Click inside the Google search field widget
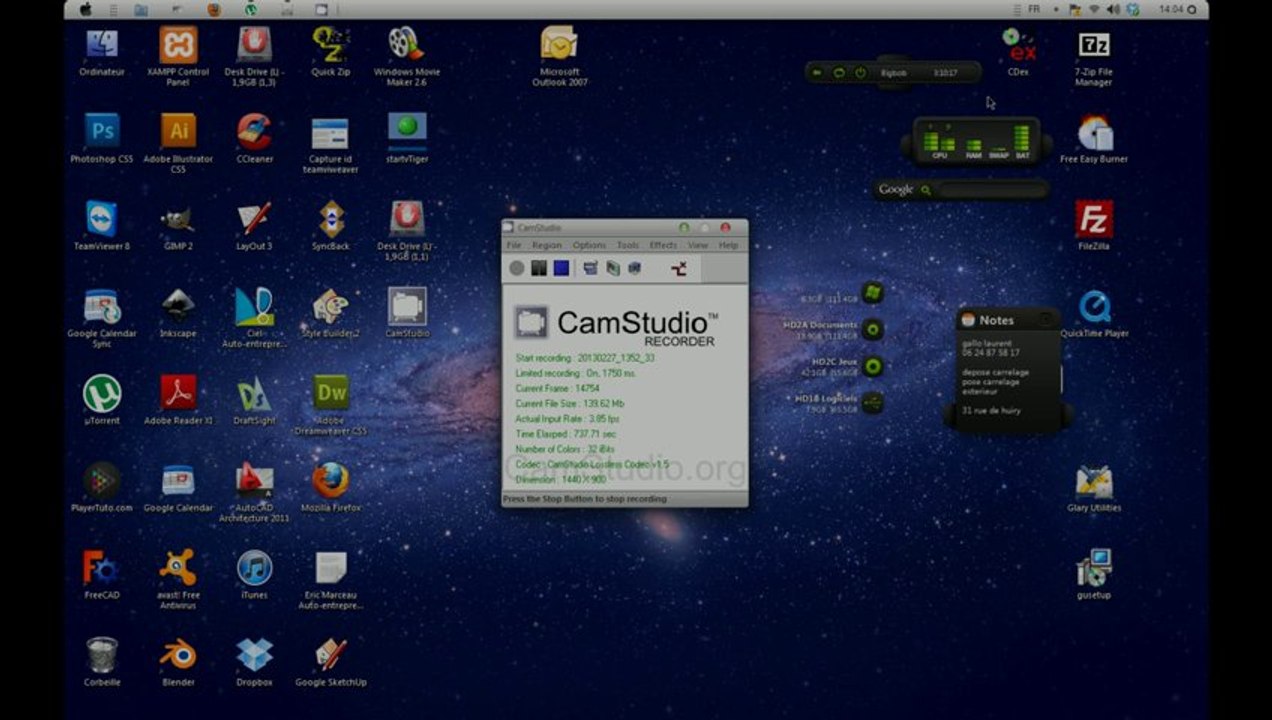Image resolution: width=1272 pixels, height=720 pixels. point(990,190)
